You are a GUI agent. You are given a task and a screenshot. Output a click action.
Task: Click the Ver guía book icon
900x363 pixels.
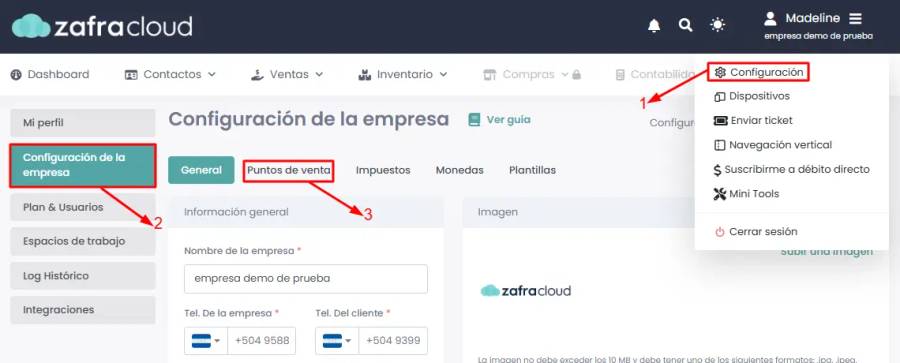point(474,119)
